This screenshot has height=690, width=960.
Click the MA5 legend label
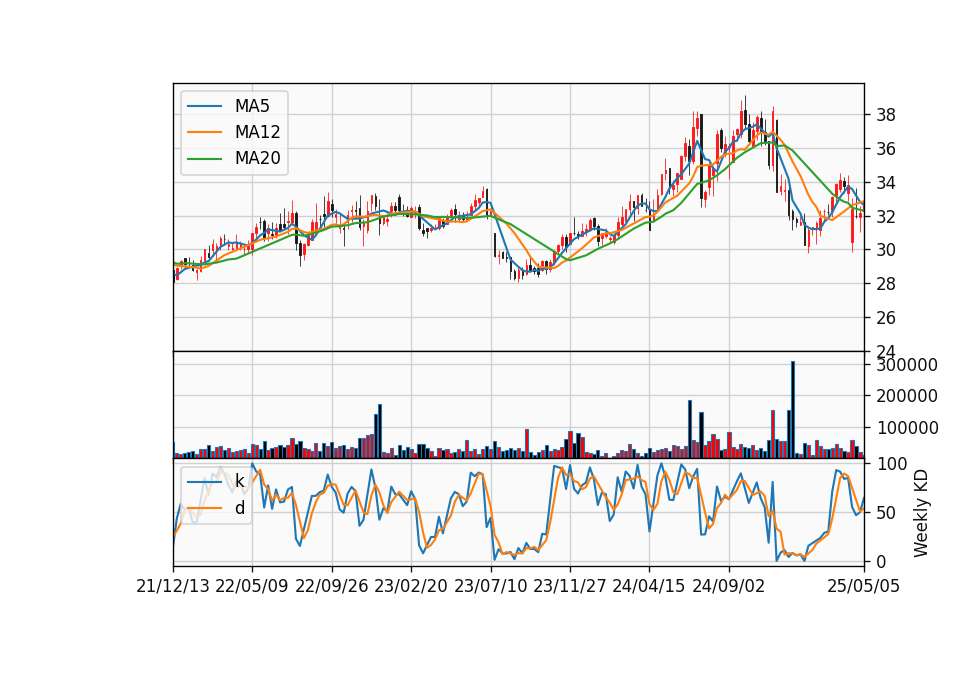(252, 106)
